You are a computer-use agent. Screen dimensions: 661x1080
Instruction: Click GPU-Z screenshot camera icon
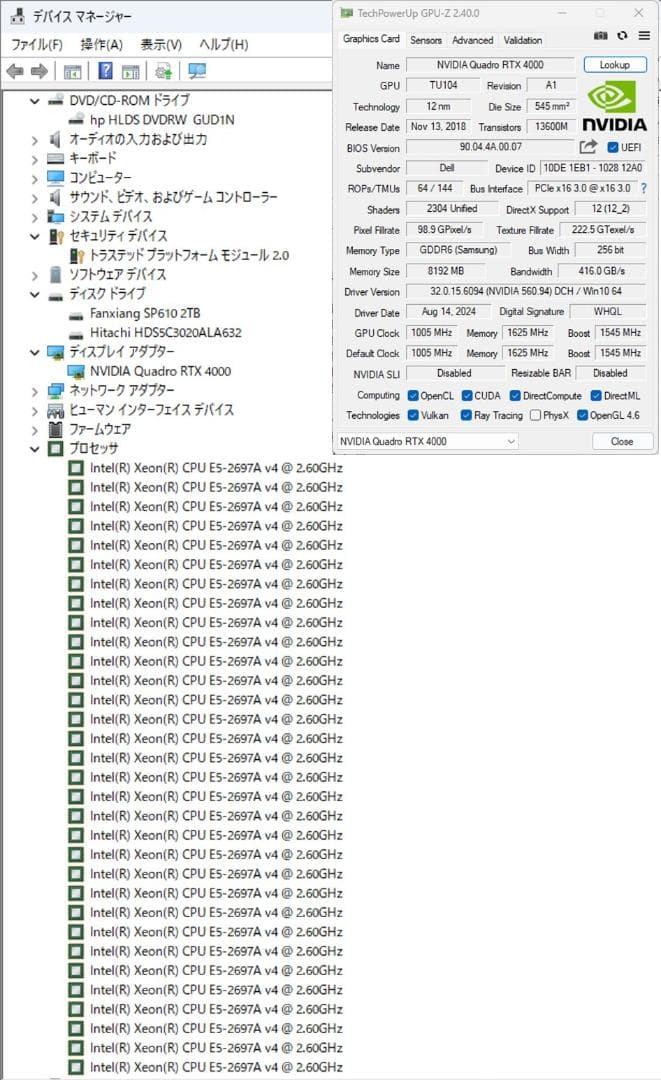600,36
